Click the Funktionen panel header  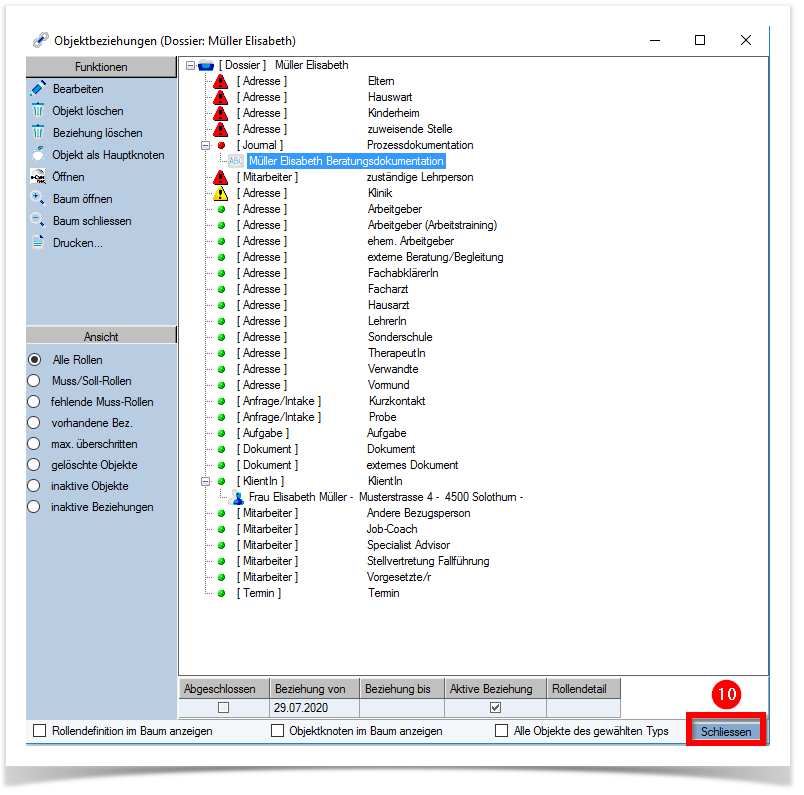[x=101, y=67]
